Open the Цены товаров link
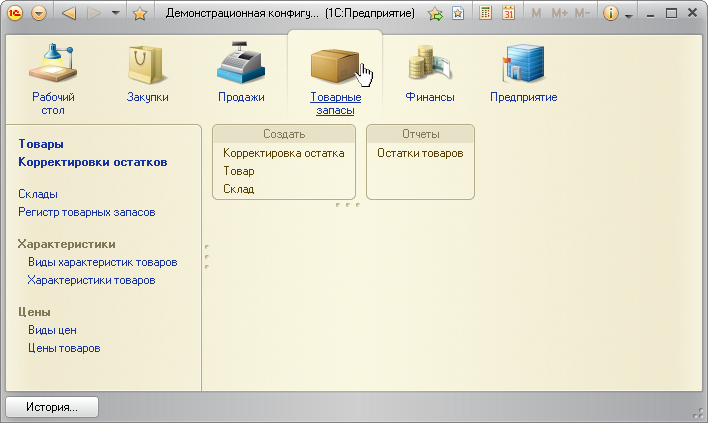The image size is (708, 423). [x=64, y=348]
